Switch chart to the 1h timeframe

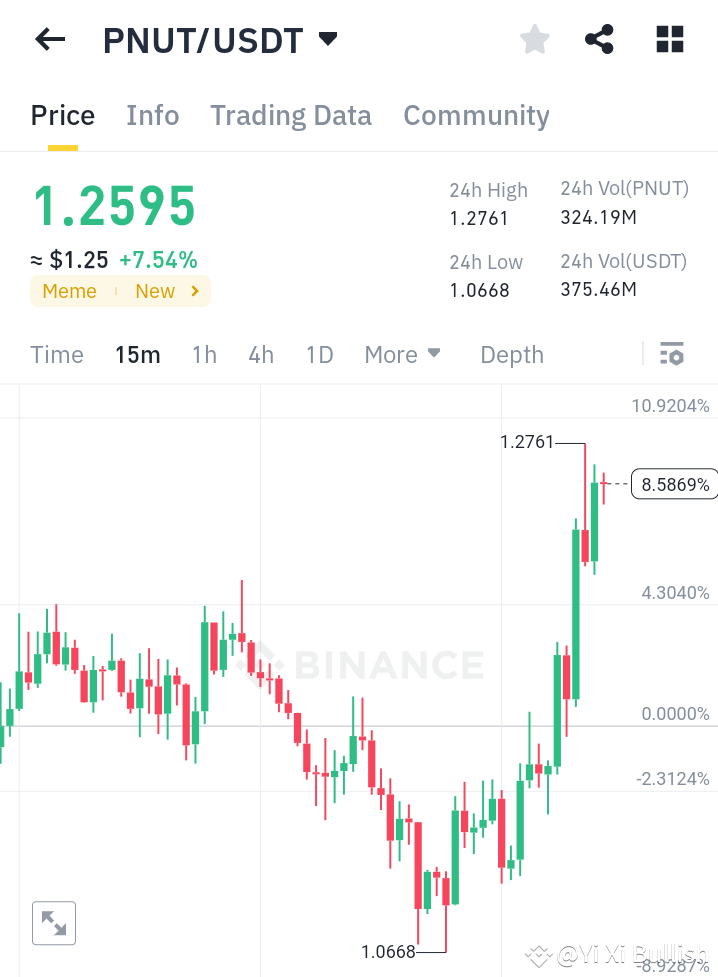click(x=203, y=354)
